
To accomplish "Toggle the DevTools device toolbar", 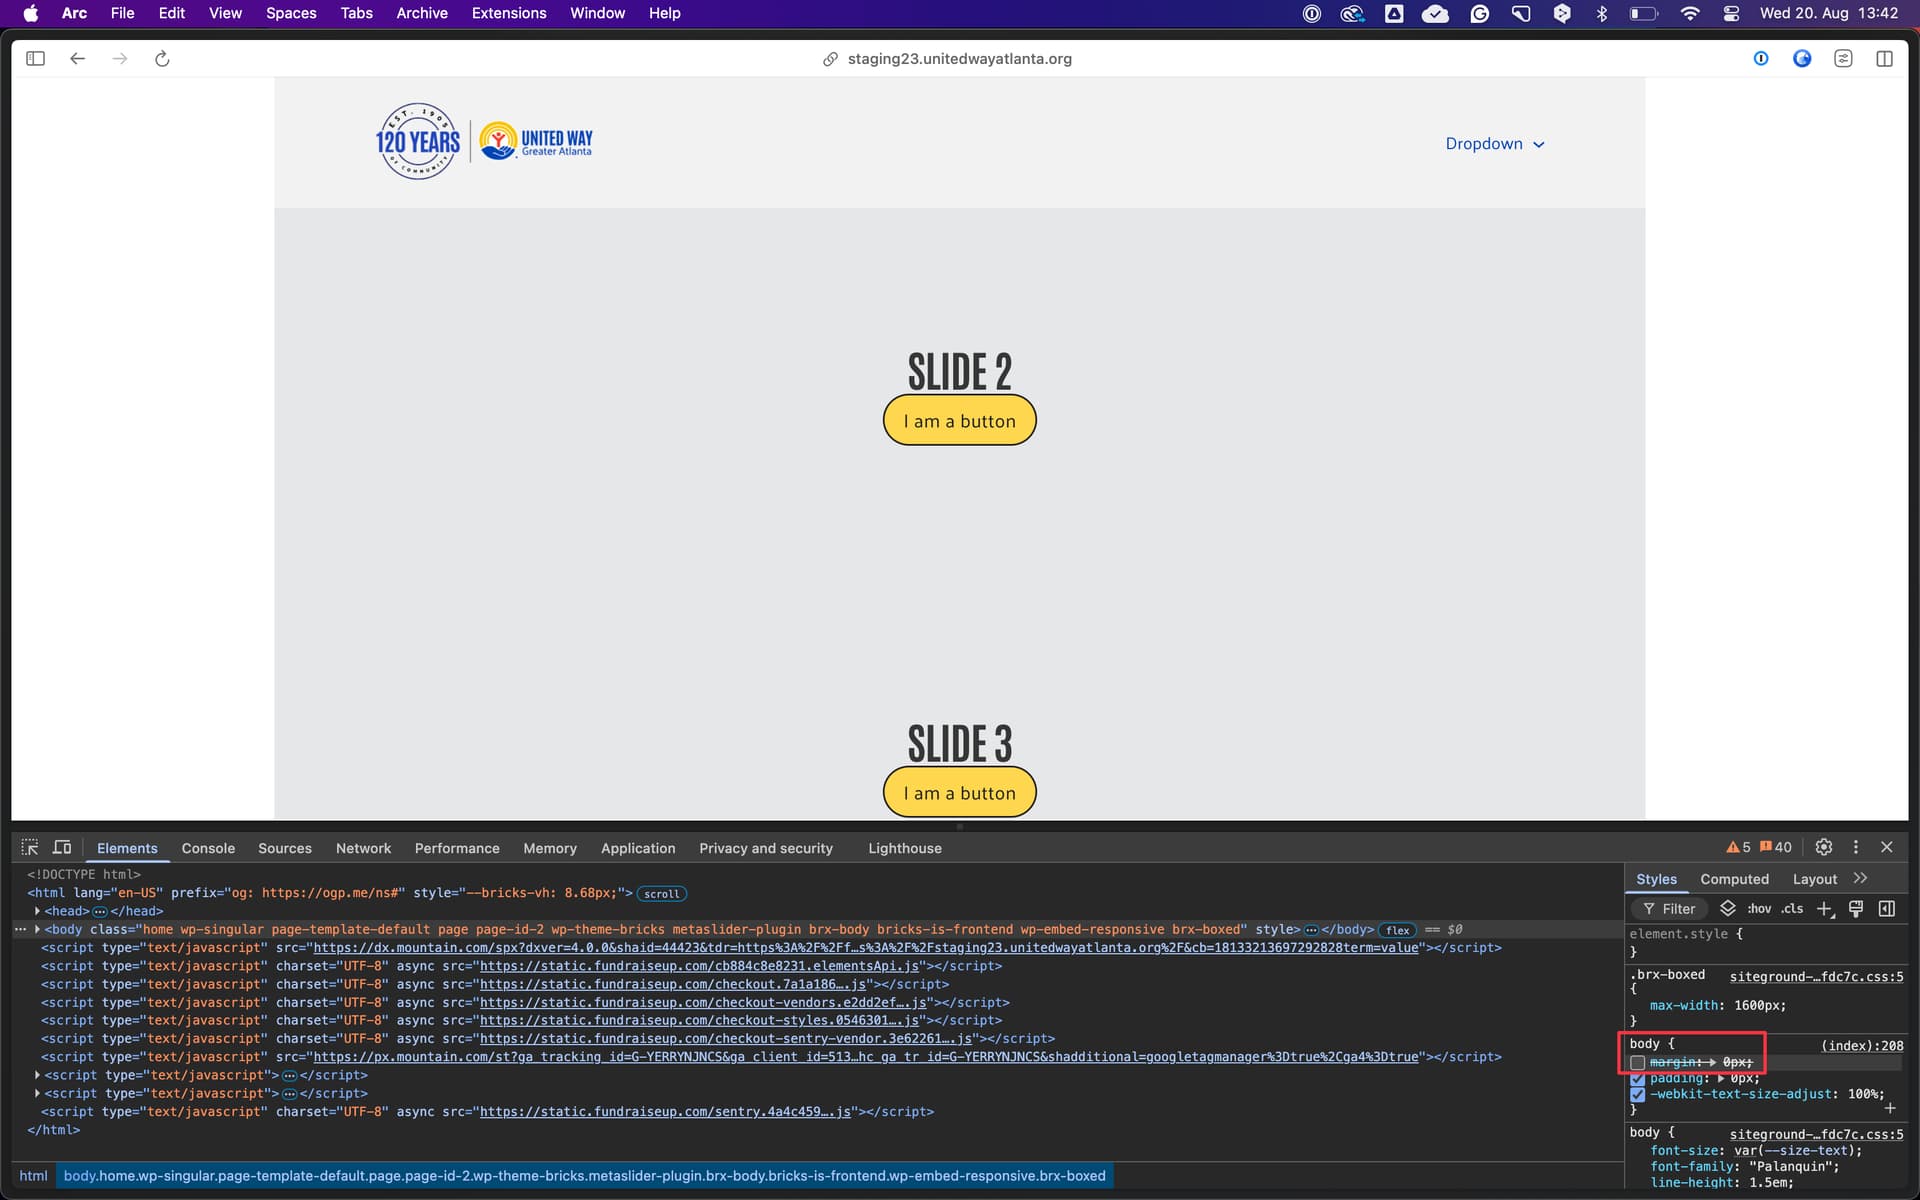I will coord(62,847).
